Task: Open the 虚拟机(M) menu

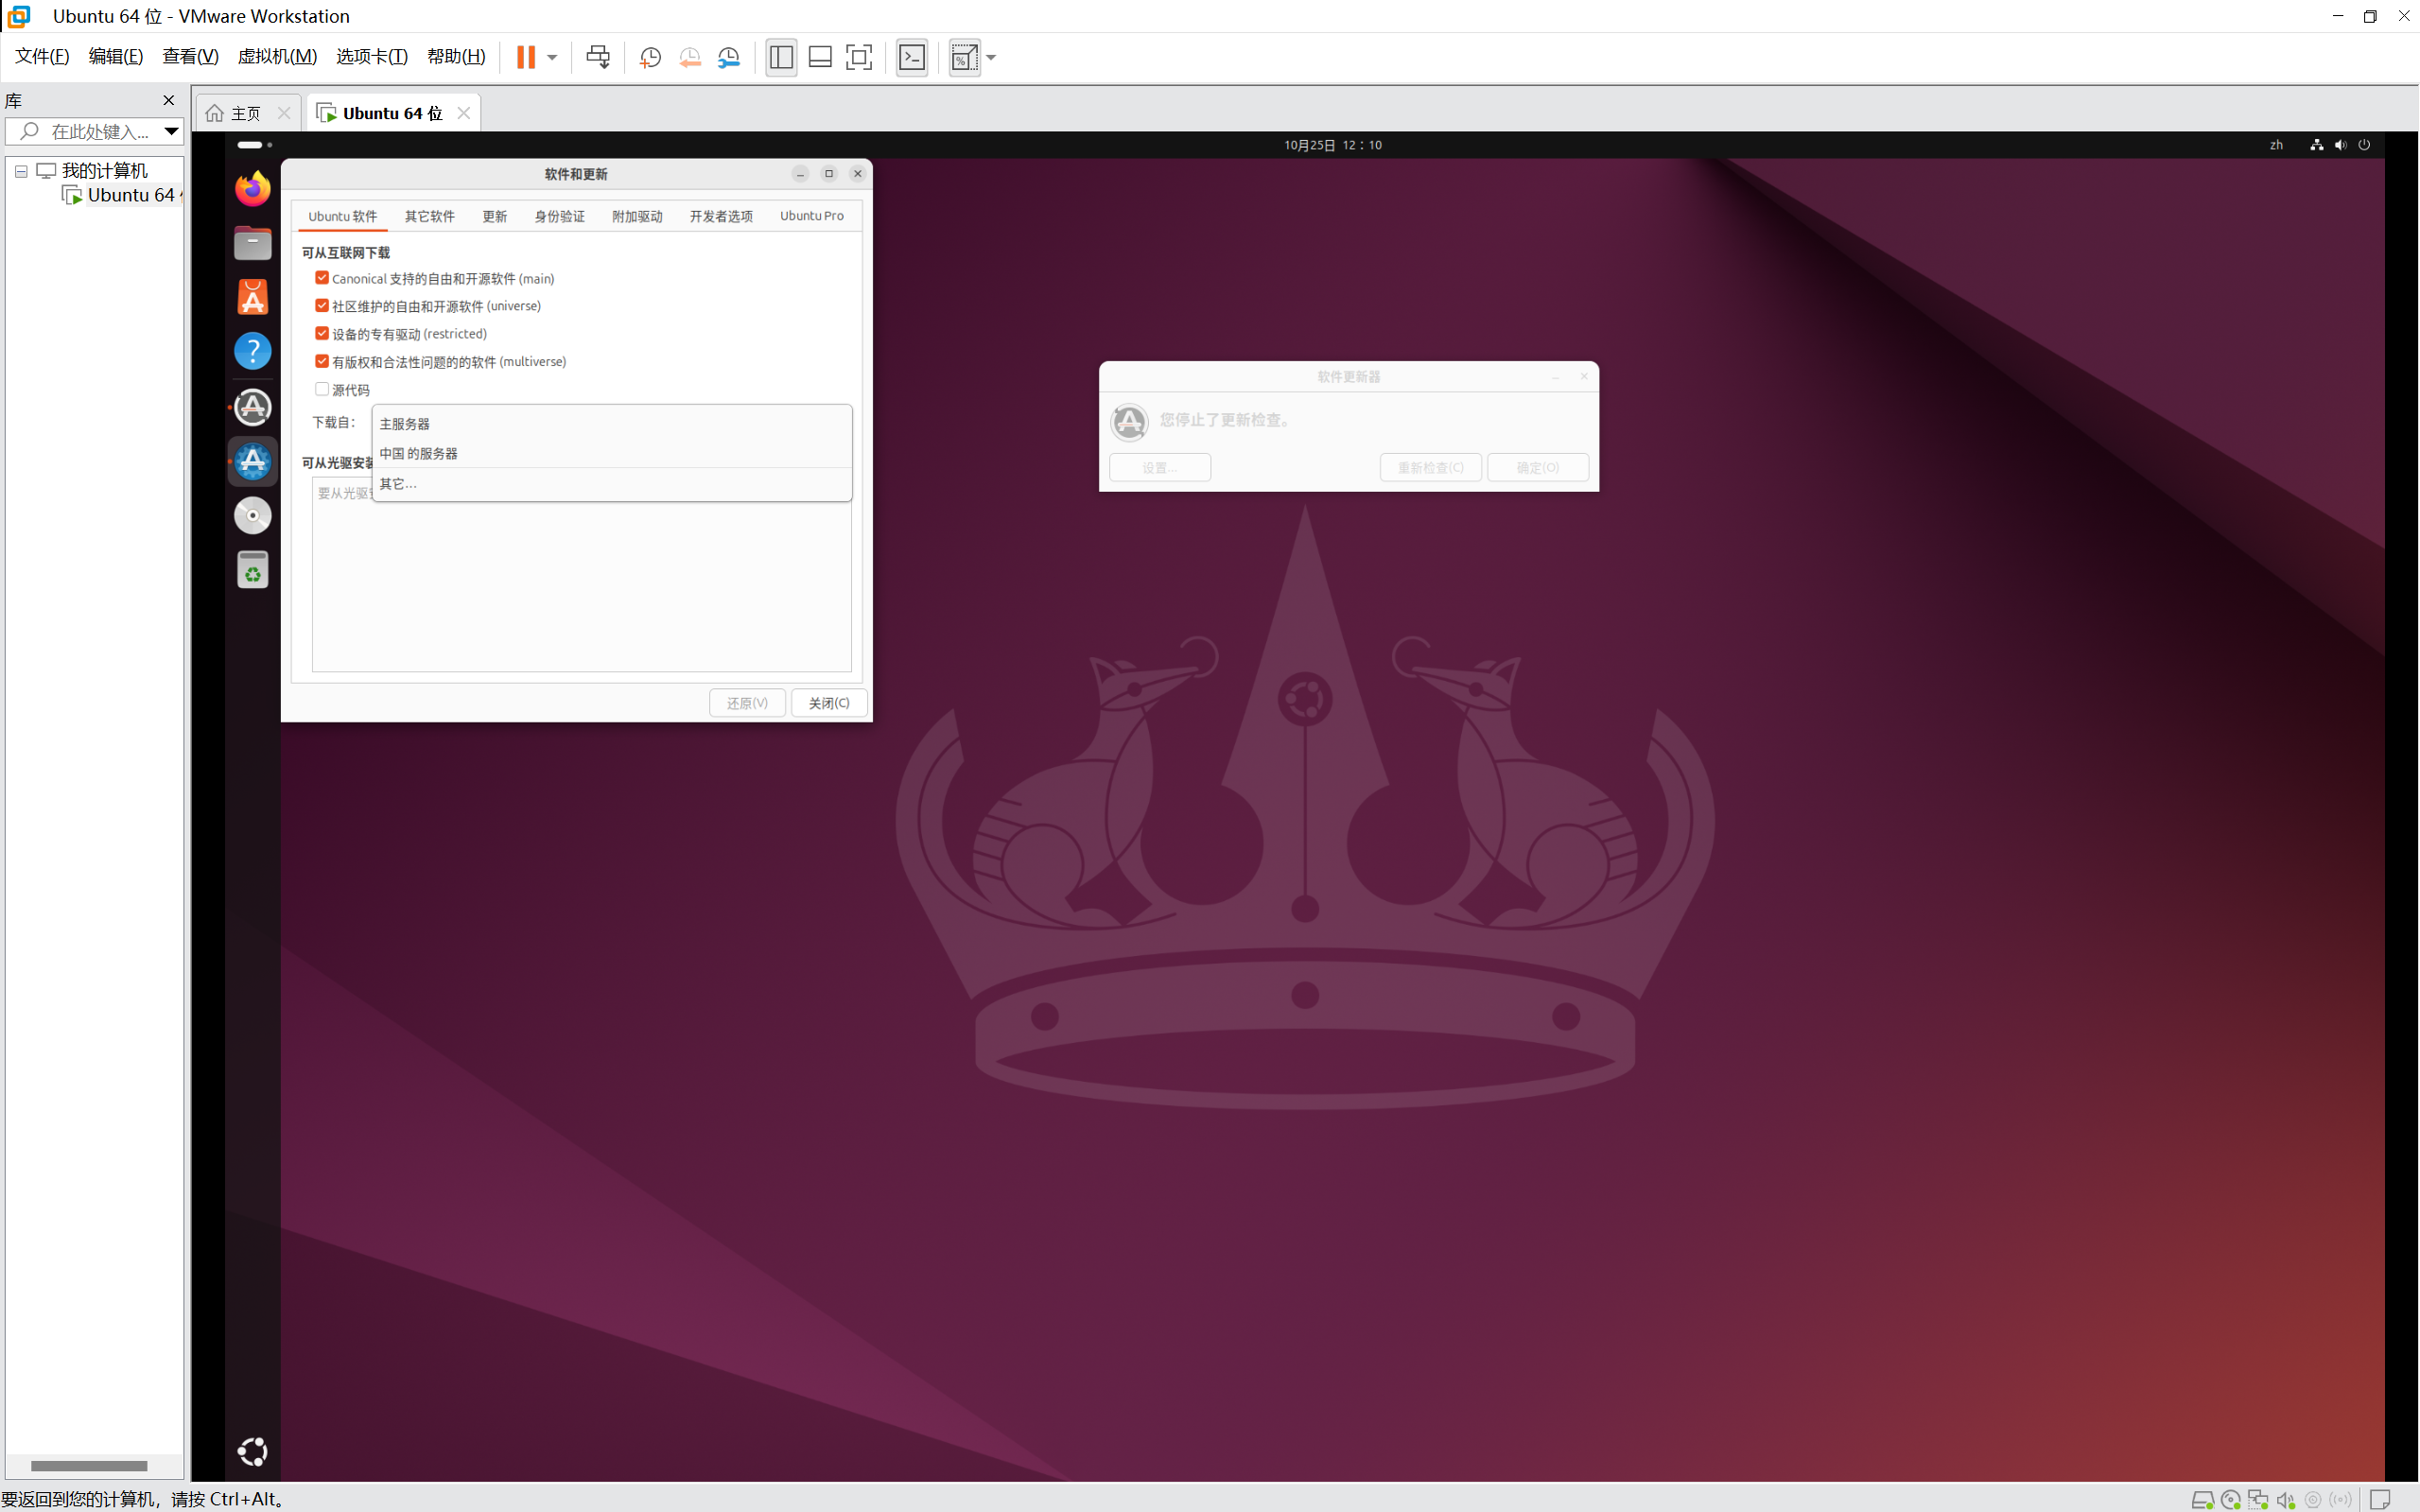Action: (x=277, y=57)
